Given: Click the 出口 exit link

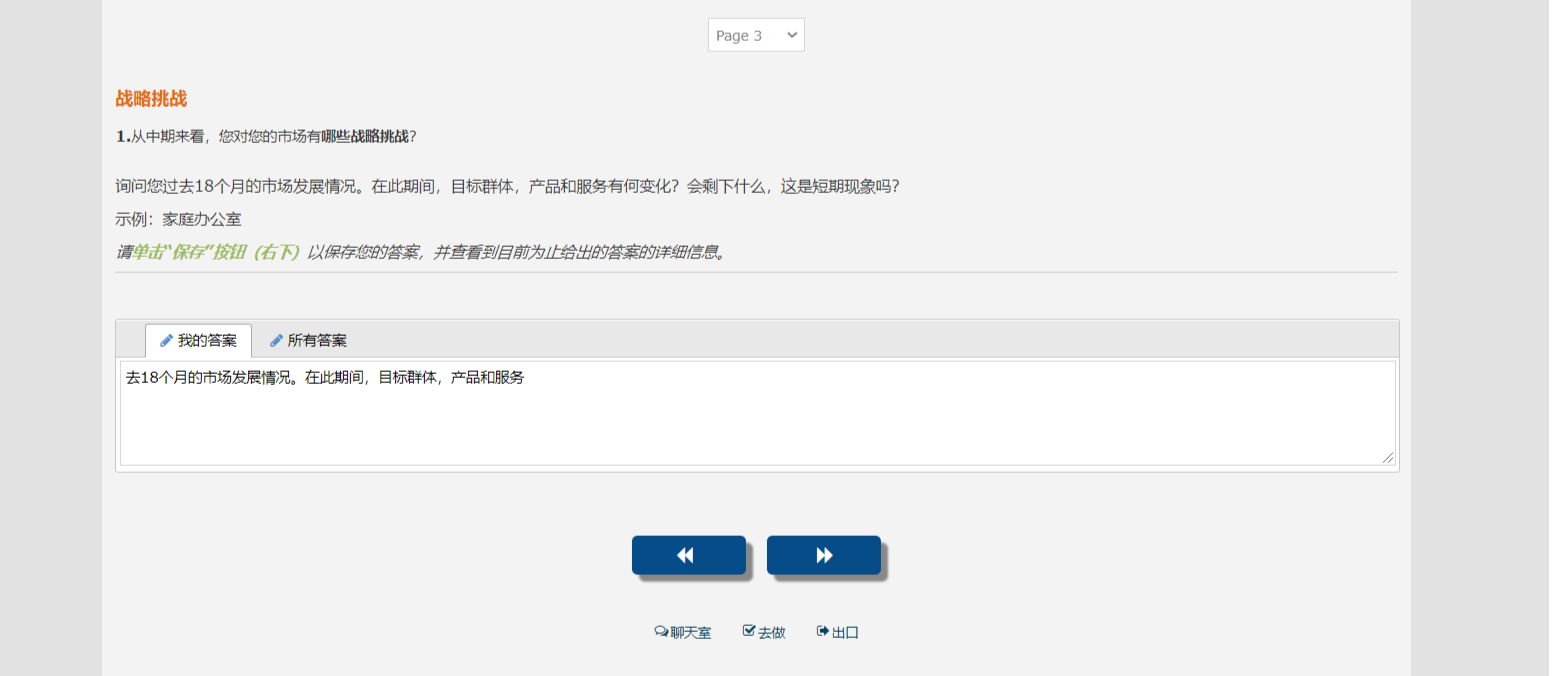Looking at the screenshot, I should pyautogui.click(x=838, y=633).
